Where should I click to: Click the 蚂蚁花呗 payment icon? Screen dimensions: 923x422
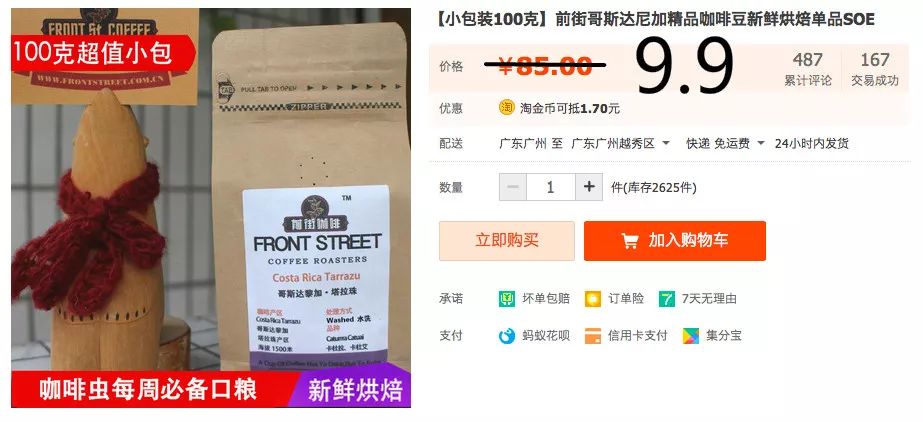(x=507, y=336)
